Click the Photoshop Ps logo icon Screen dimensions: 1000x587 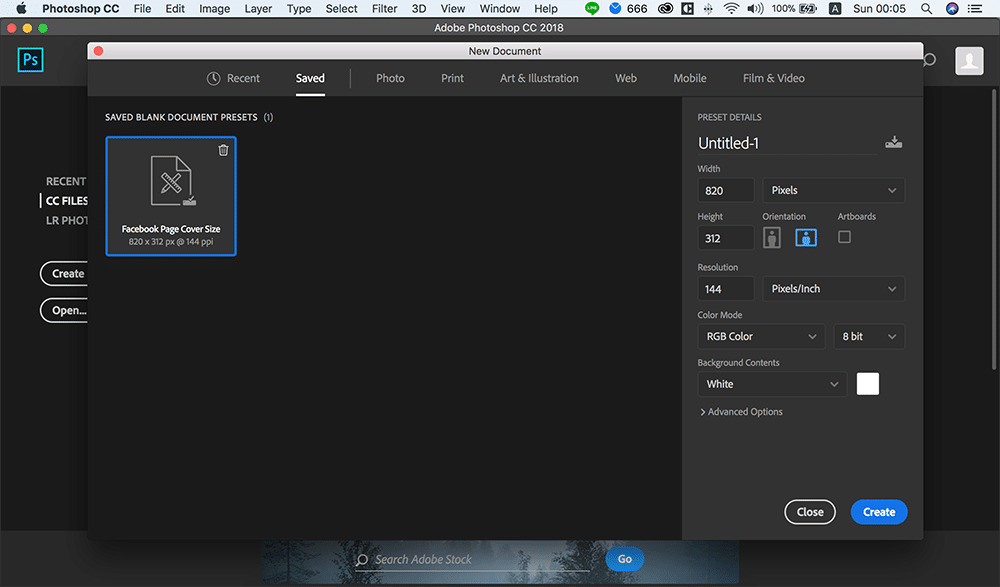coord(31,60)
